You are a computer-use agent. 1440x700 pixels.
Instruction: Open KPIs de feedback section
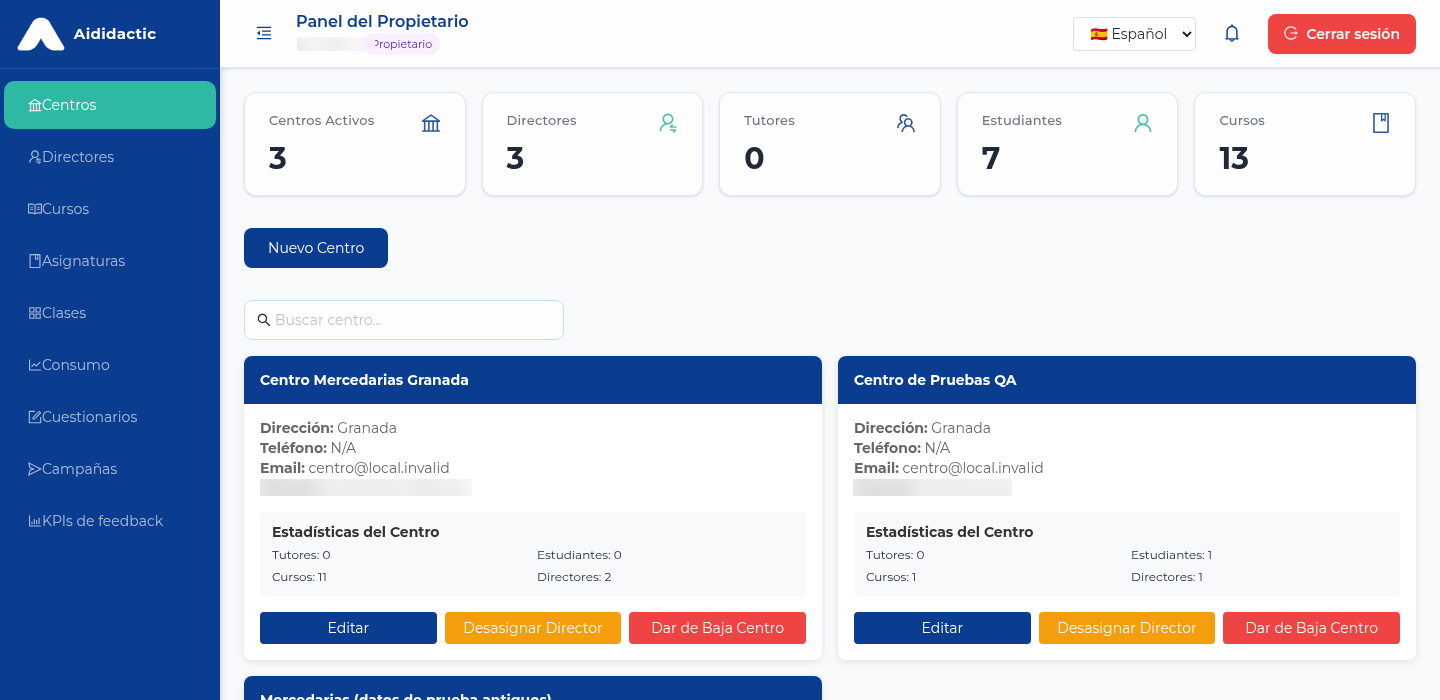coord(110,521)
